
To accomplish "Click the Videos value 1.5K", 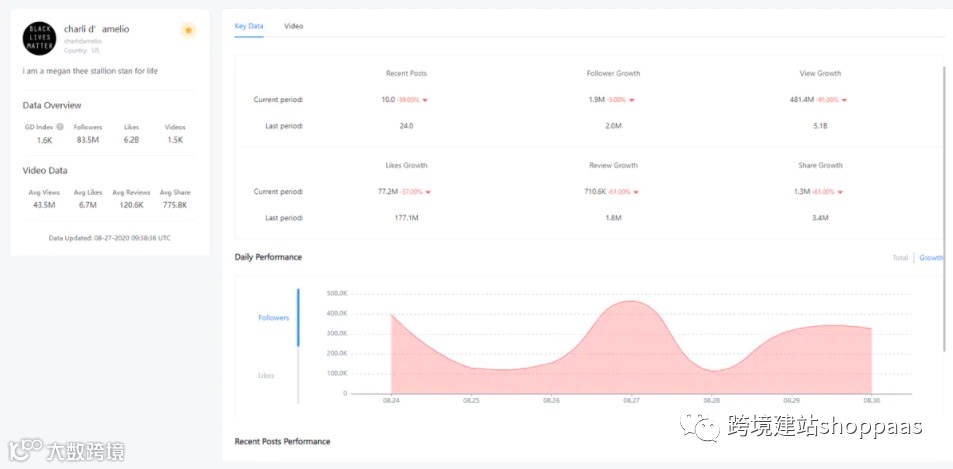I will (175, 140).
